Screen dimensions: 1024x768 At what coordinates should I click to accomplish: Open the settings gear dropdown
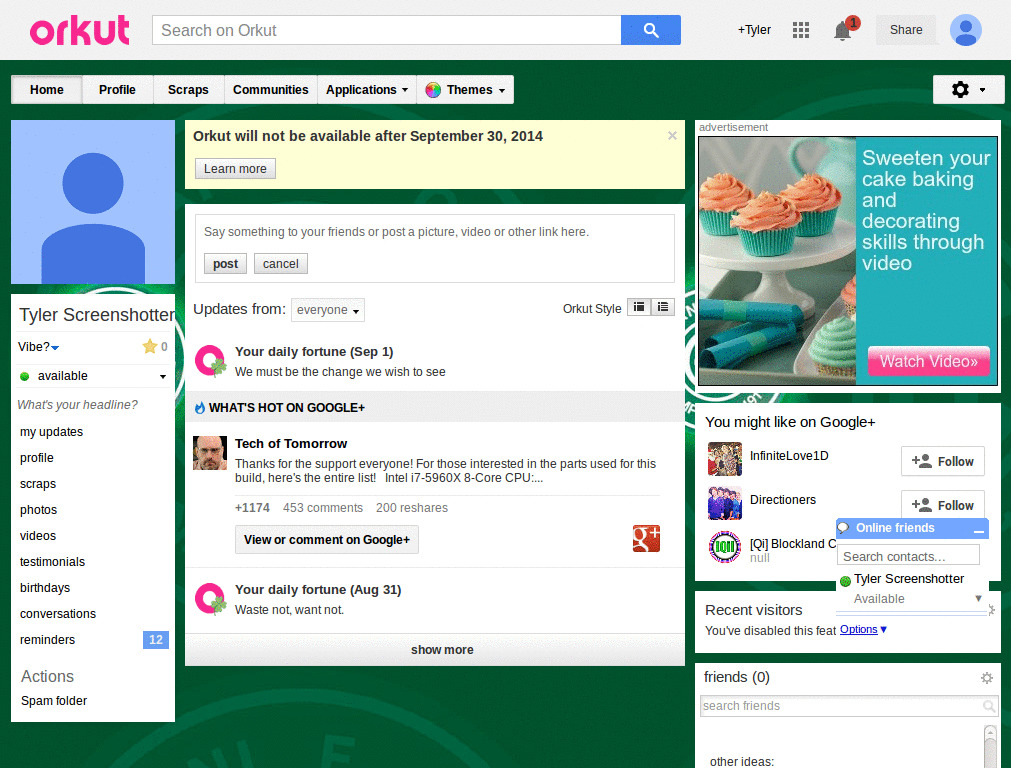[x=968, y=89]
